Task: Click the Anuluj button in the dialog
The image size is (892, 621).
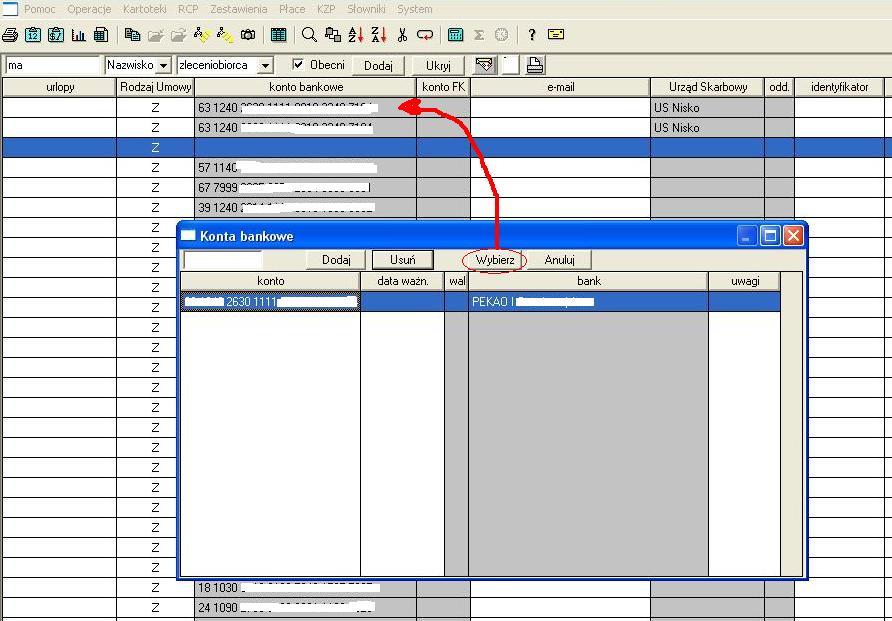Action: 559,260
